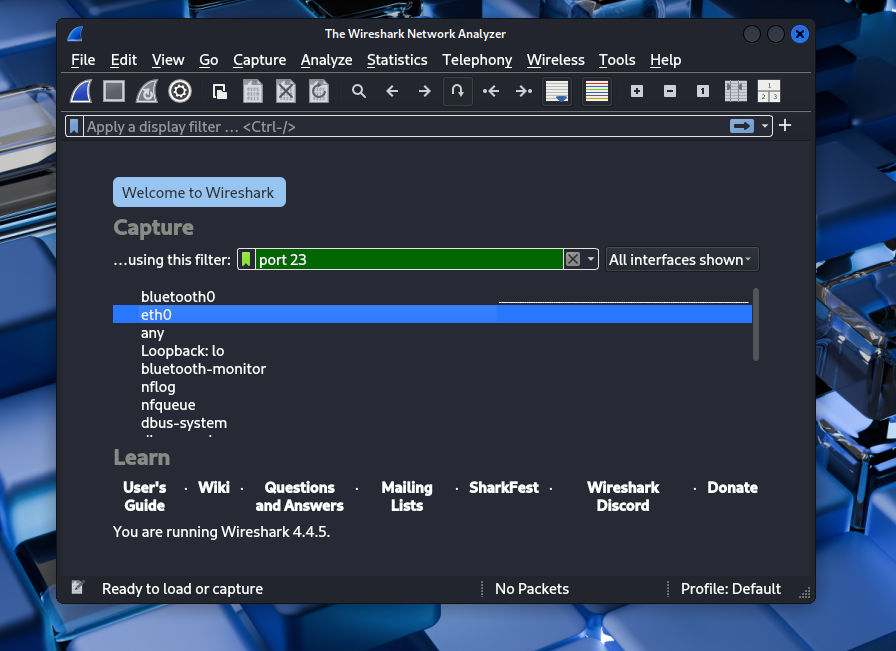
Task: Toggle auto-scroll during live capture
Action: [x=557, y=91]
